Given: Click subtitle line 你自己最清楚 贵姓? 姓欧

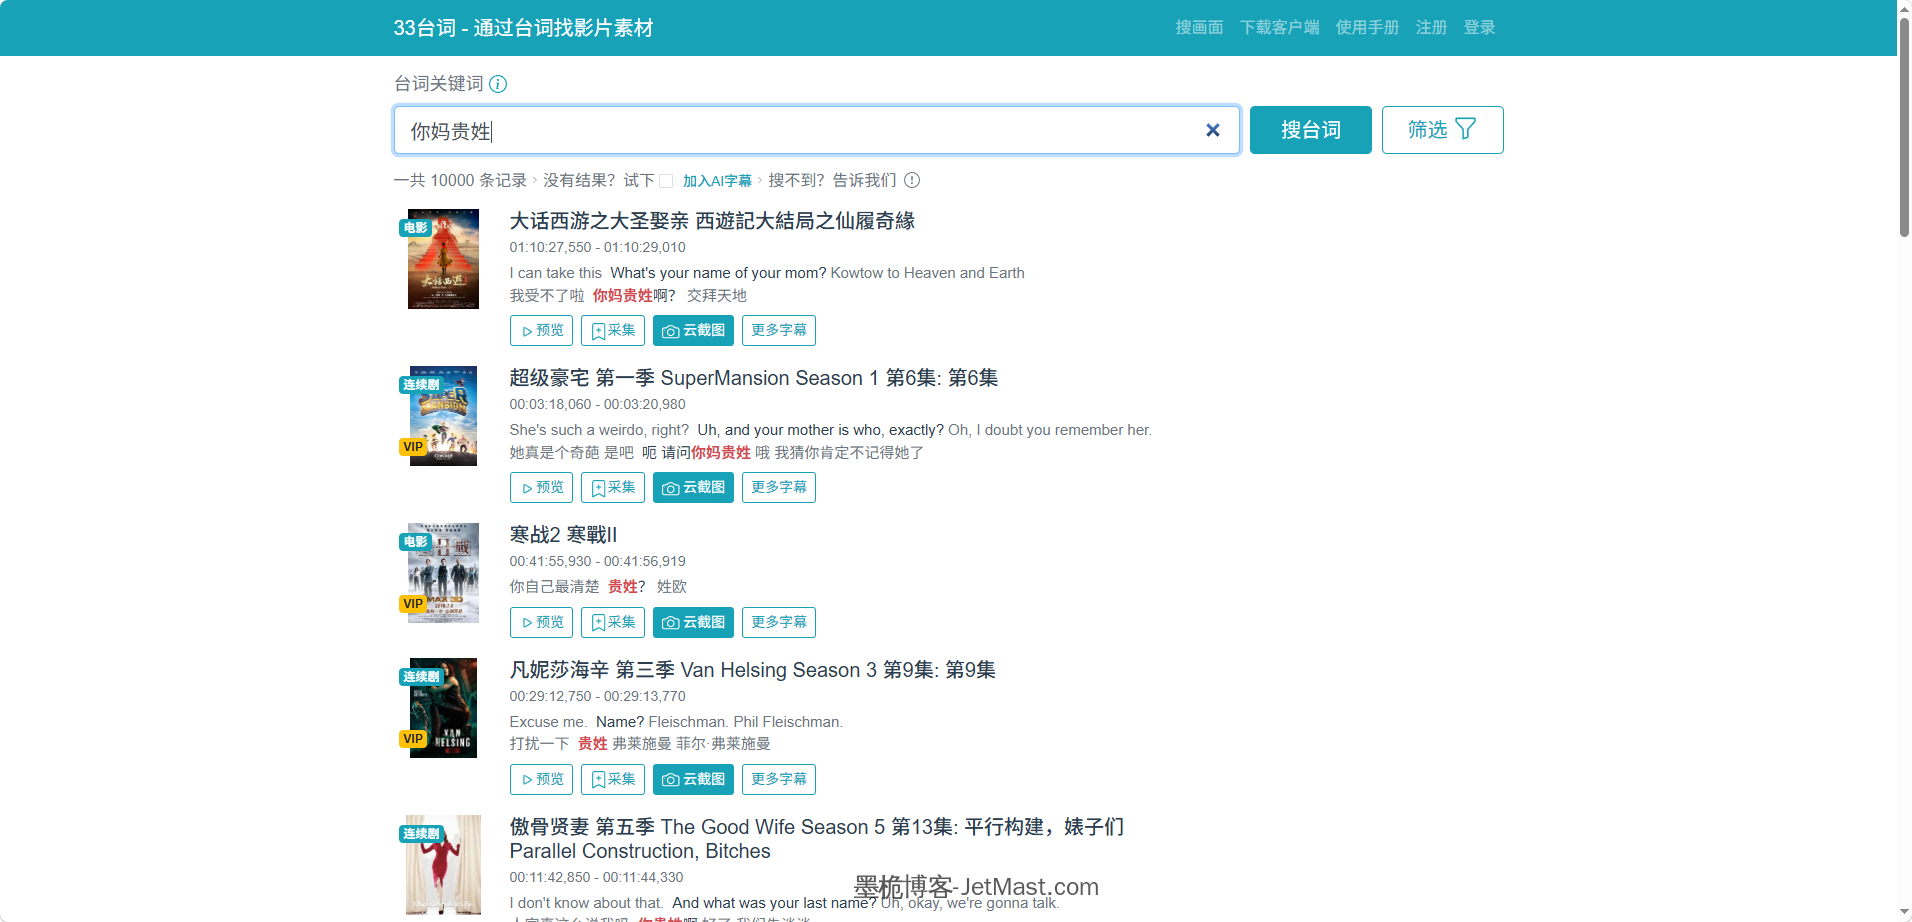Looking at the screenshot, I should [x=598, y=587].
